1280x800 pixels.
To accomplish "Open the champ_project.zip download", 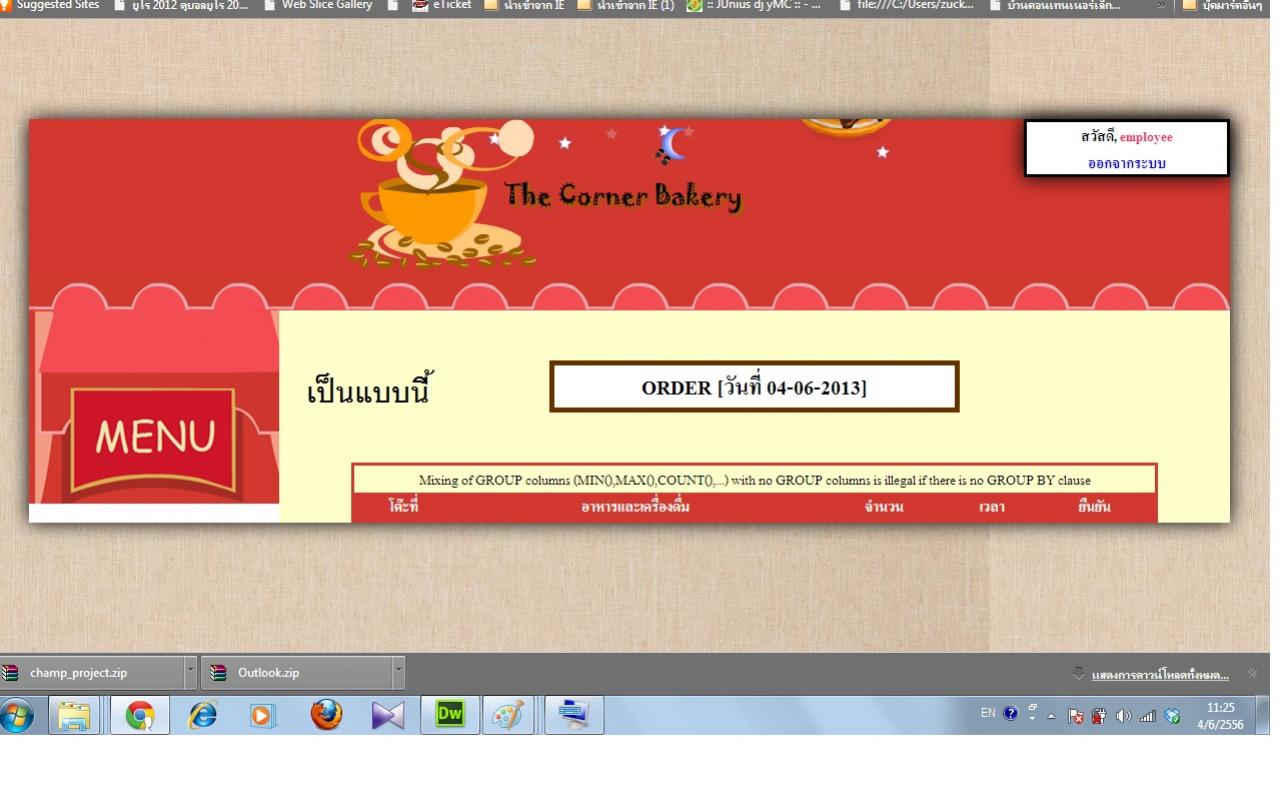I will click(92, 673).
